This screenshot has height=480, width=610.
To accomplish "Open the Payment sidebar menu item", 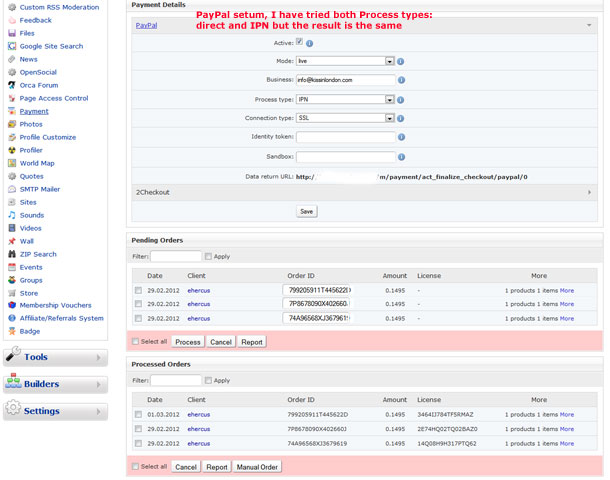I will pyautogui.click(x=34, y=111).
